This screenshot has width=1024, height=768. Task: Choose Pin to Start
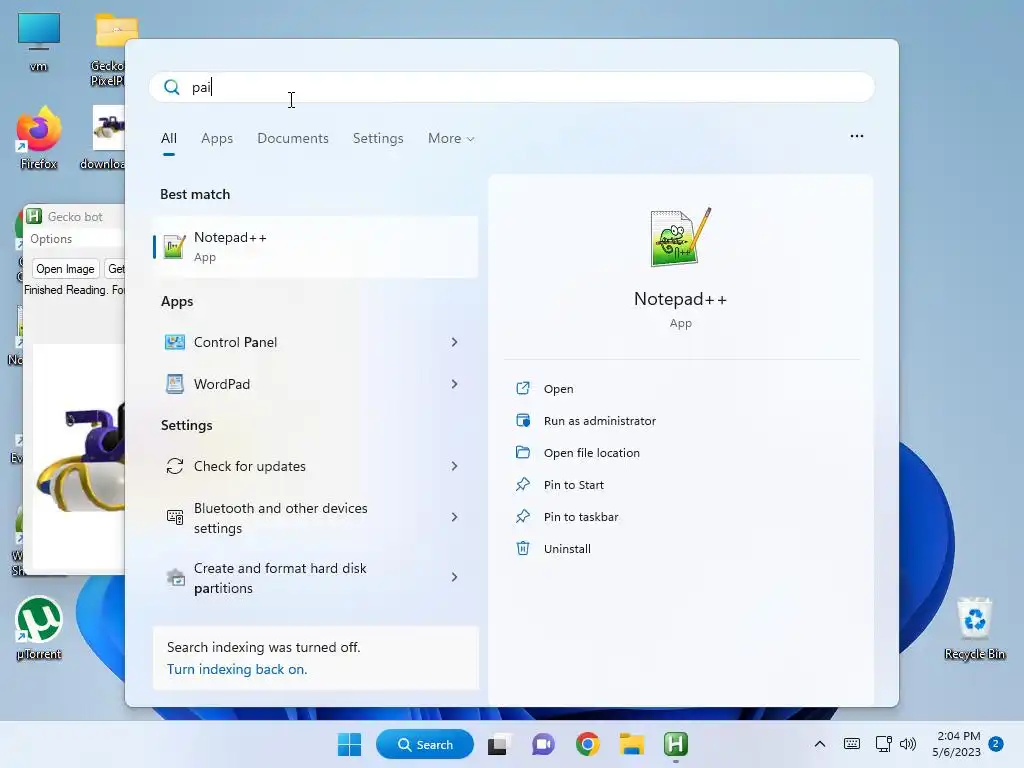[x=573, y=485]
